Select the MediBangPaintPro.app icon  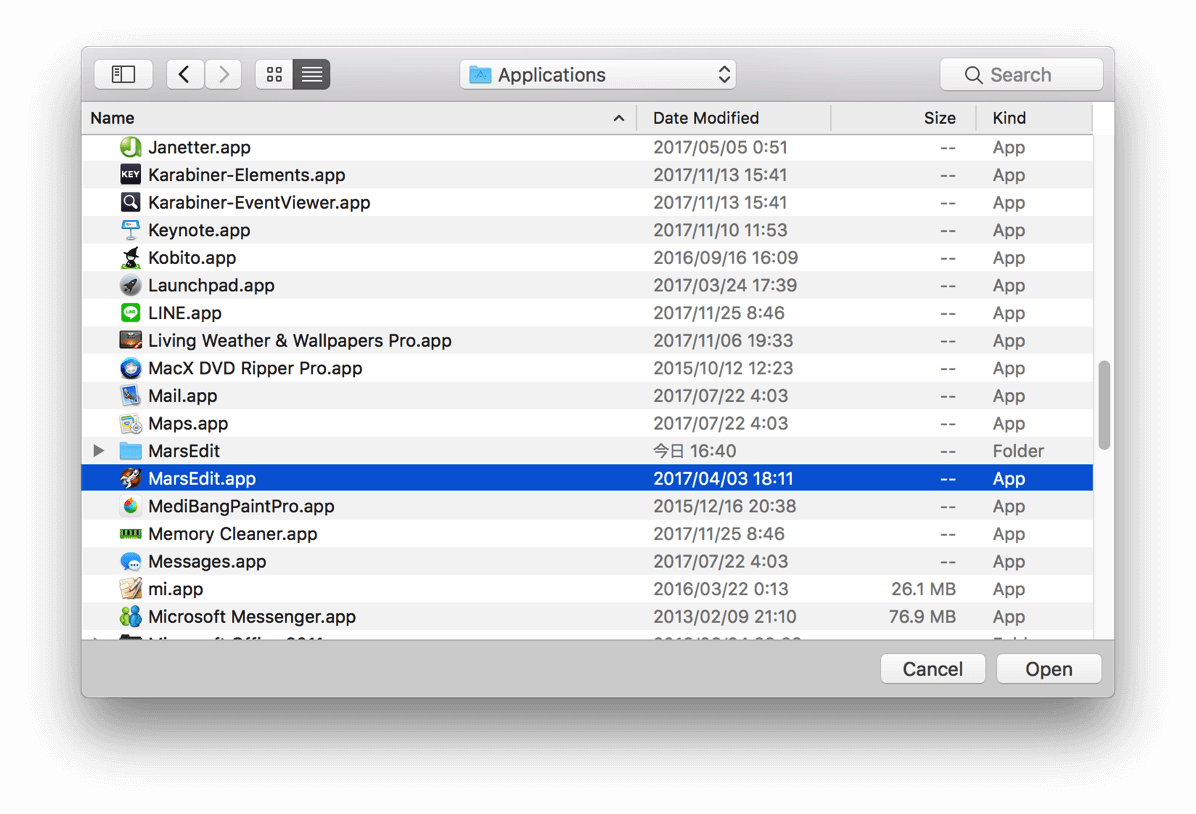tap(130, 506)
